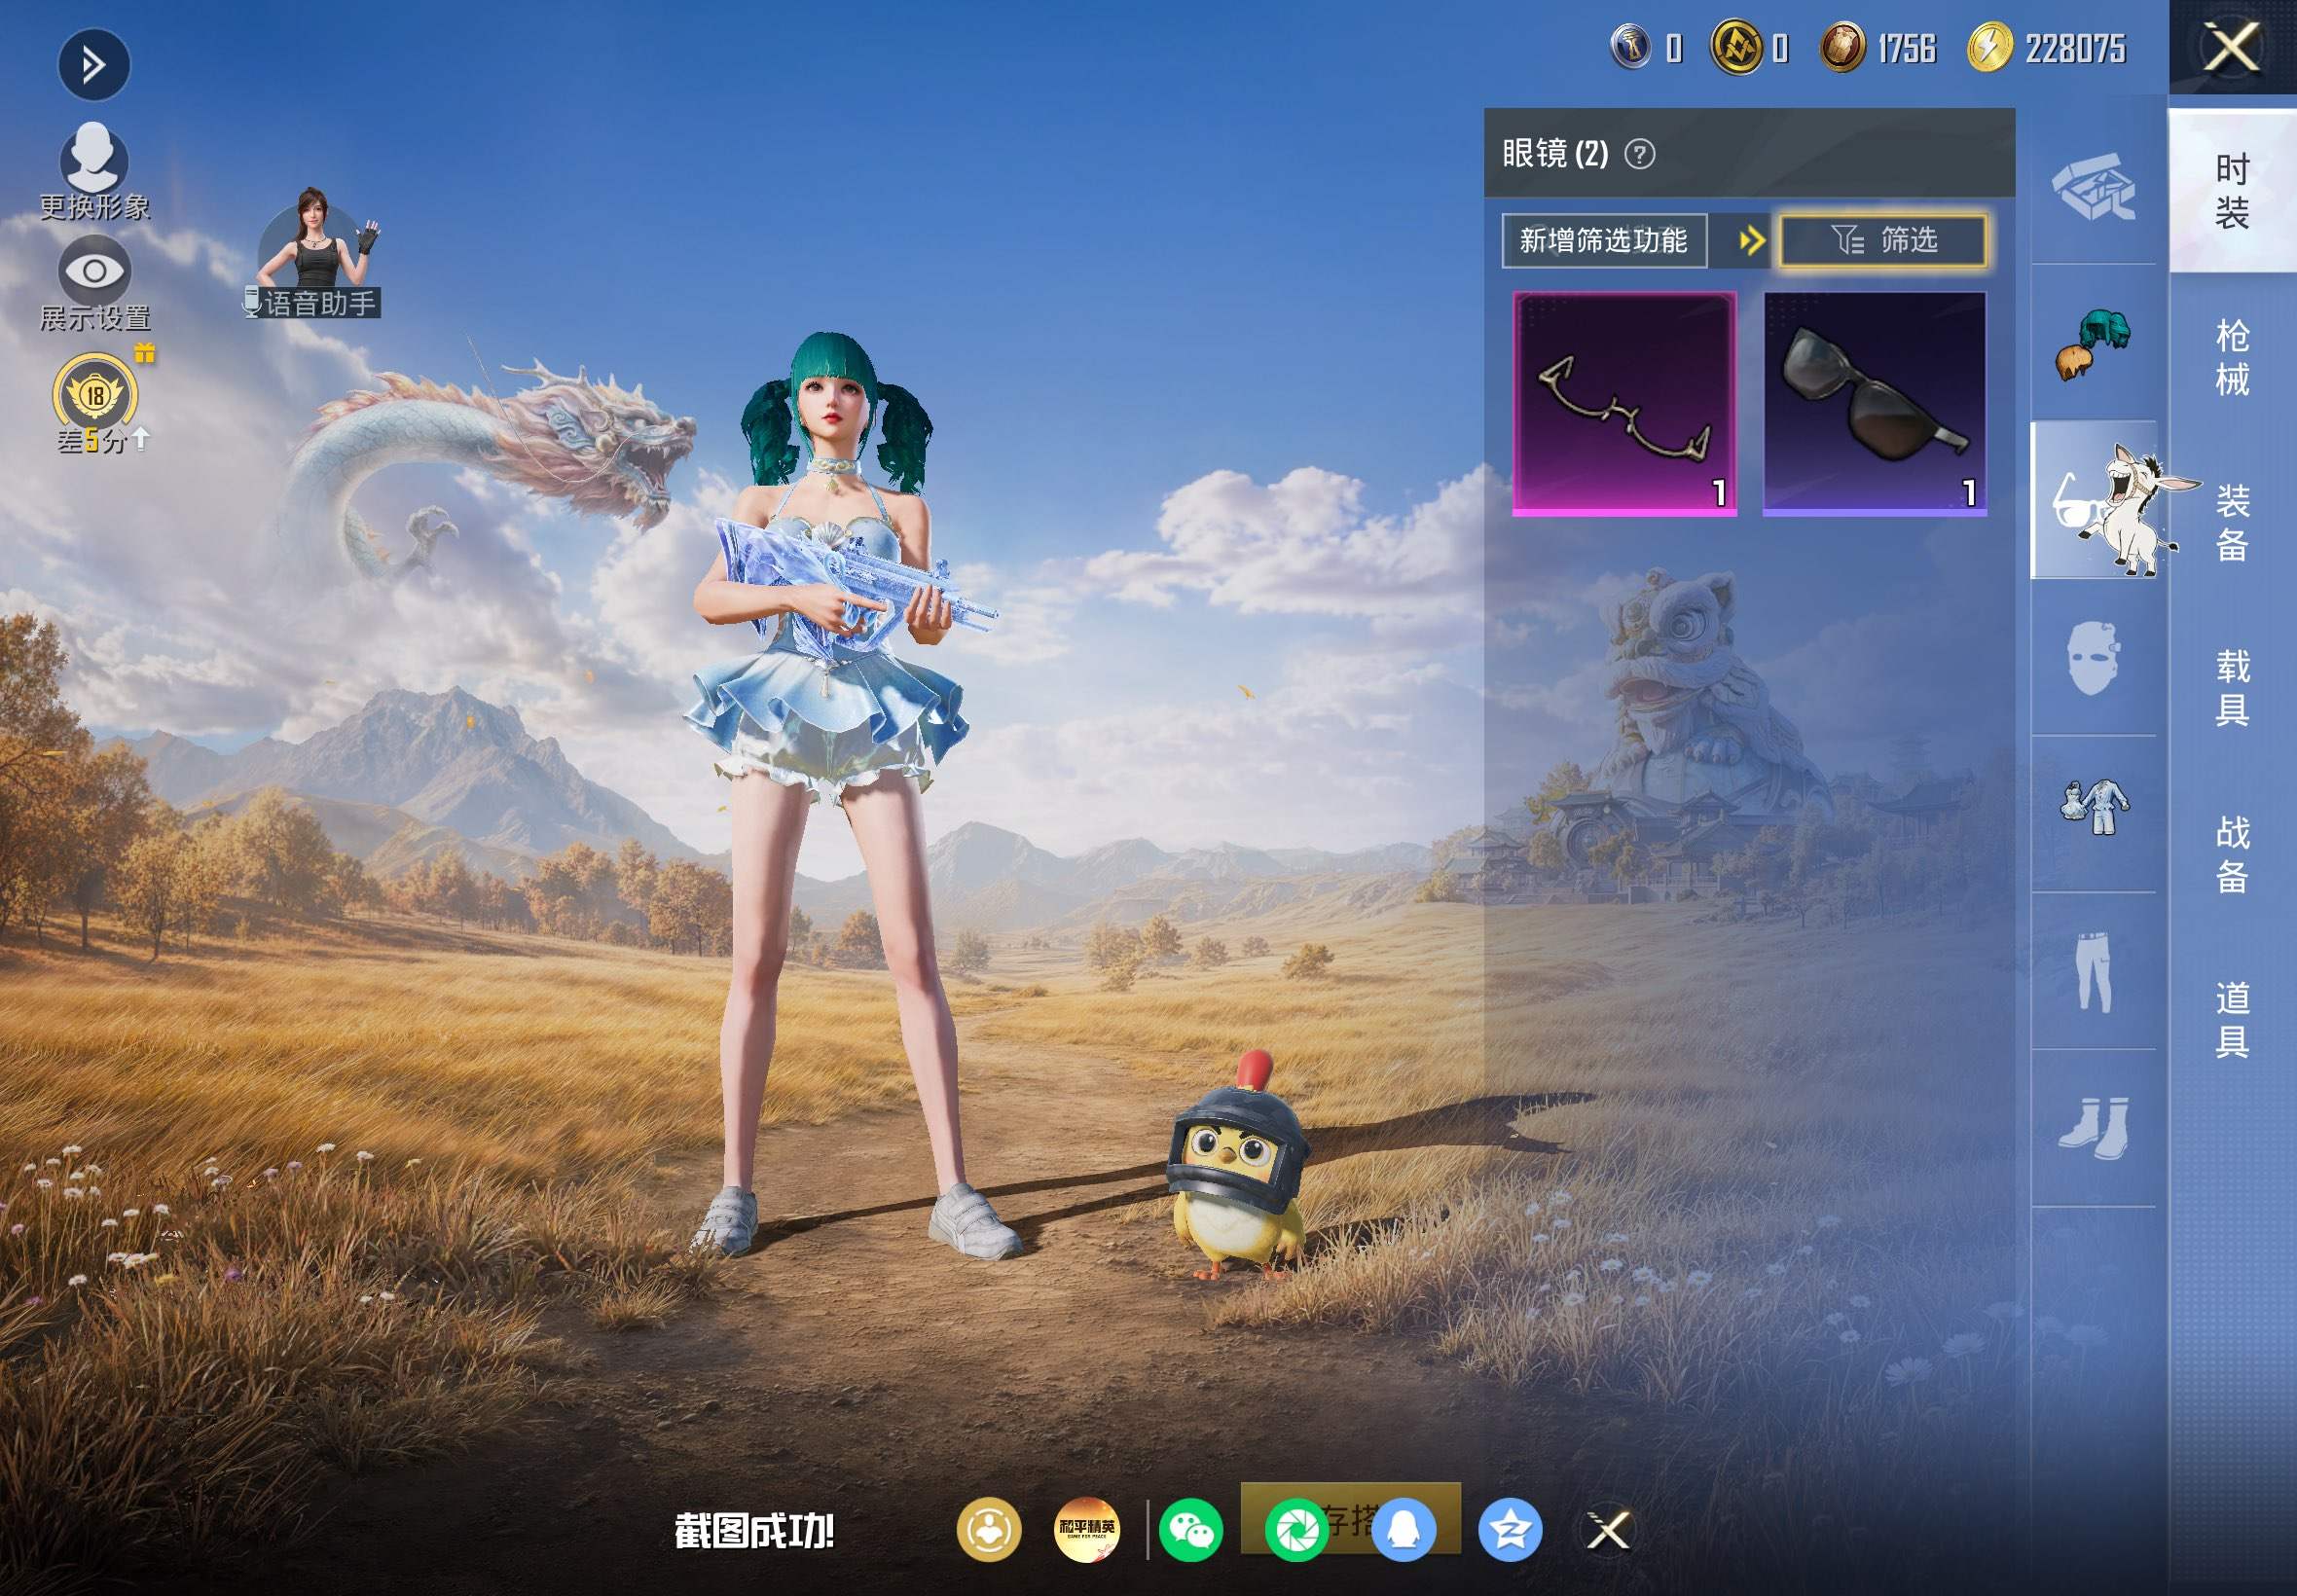Viewport: 2297px width, 1596px height.
Task: Open the shoes category
Action: [x=2094, y=1128]
